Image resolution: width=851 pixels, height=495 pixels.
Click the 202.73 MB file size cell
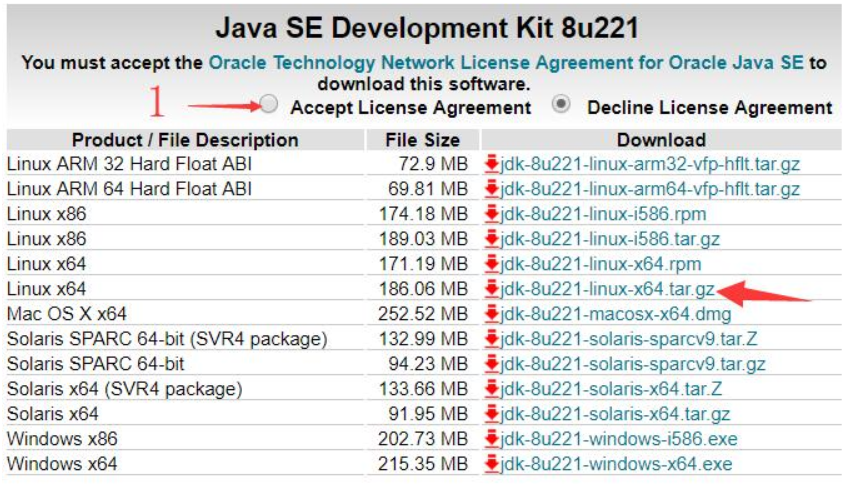423,439
